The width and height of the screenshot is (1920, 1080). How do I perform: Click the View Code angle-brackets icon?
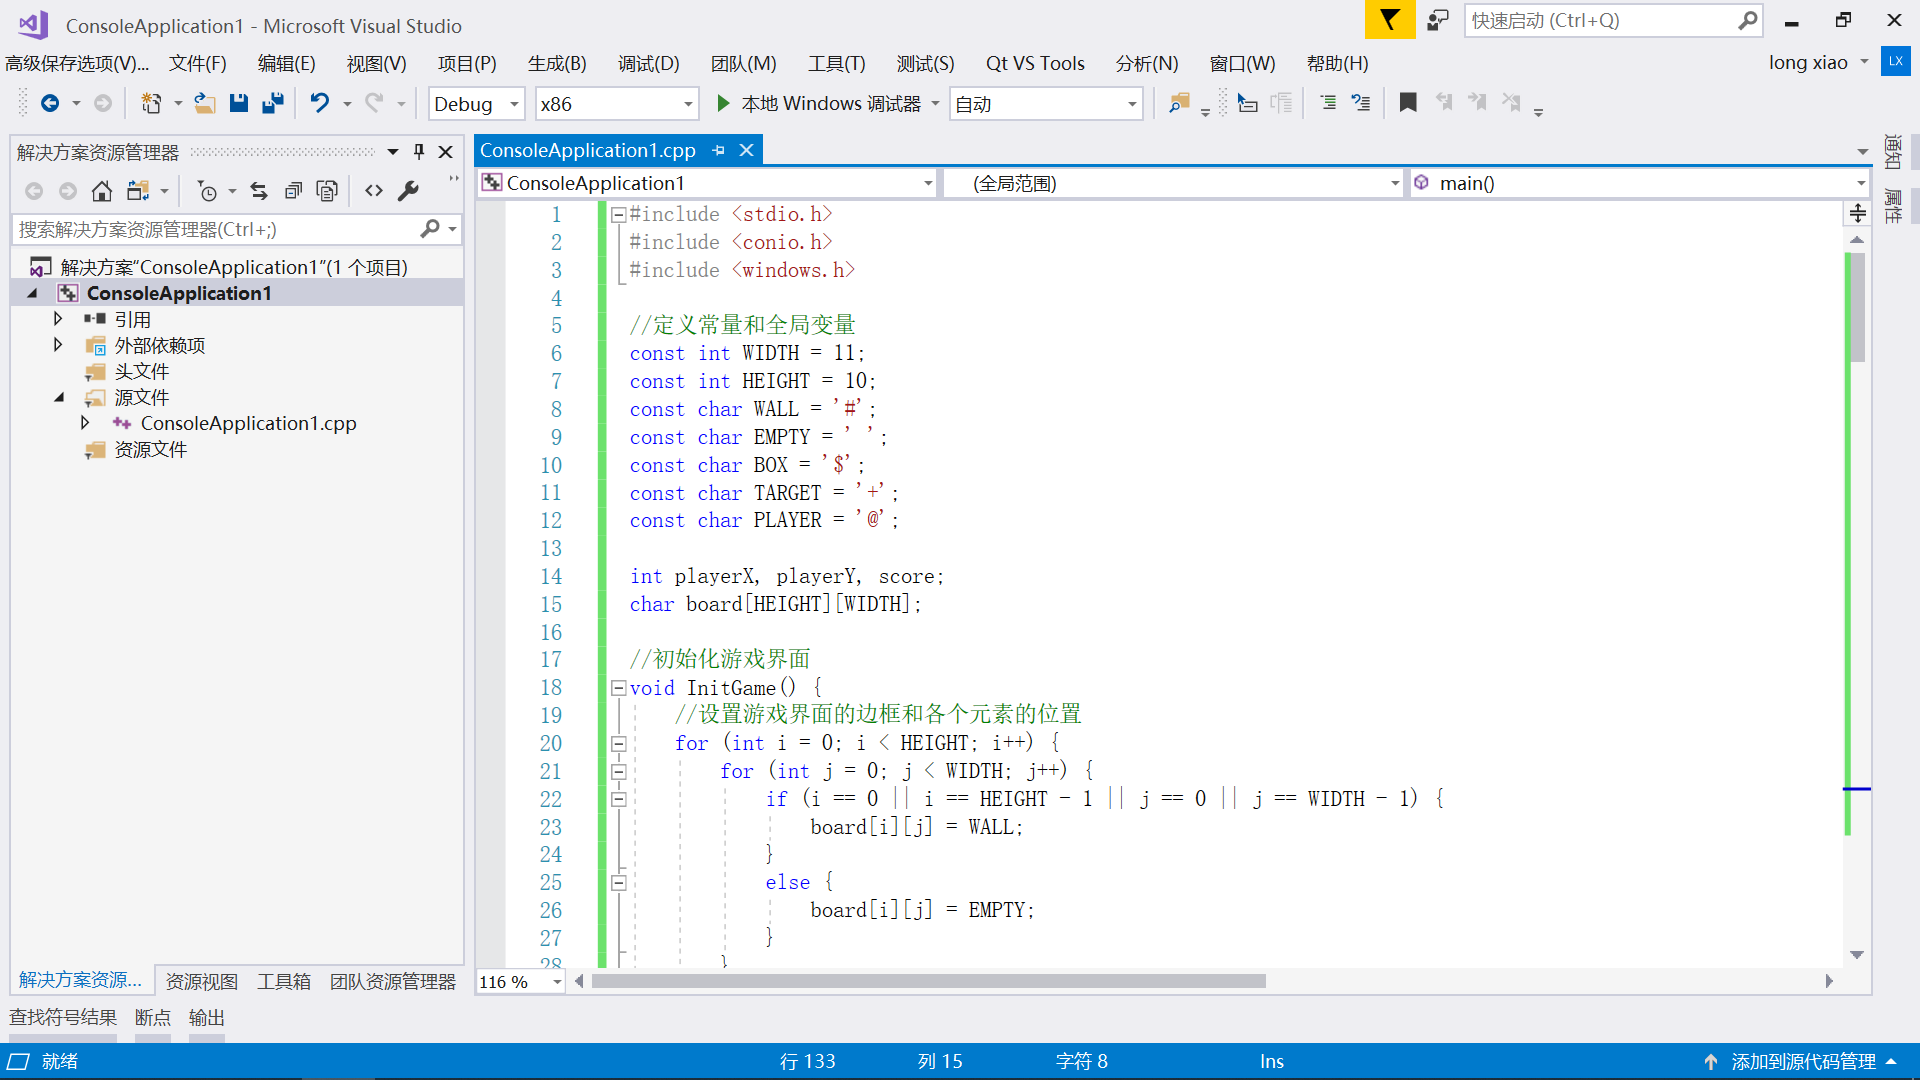point(374,191)
